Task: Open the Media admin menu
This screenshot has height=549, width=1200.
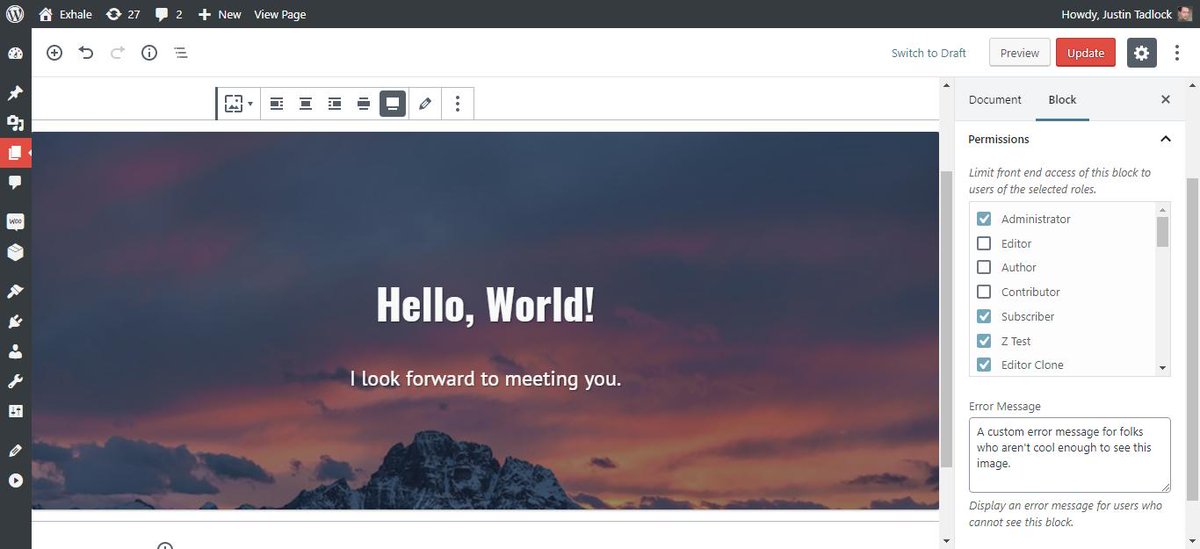Action: [x=15, y=123]
